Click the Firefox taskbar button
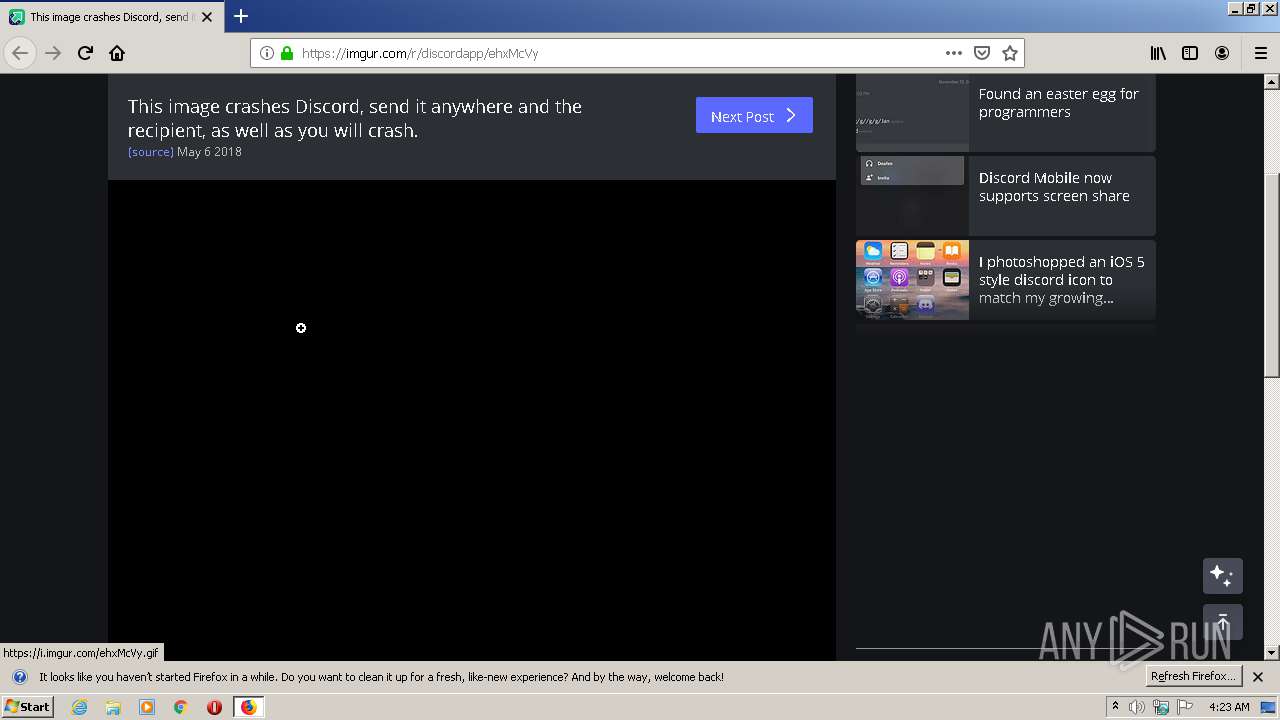1280x720 pixels. click(248, 707)
